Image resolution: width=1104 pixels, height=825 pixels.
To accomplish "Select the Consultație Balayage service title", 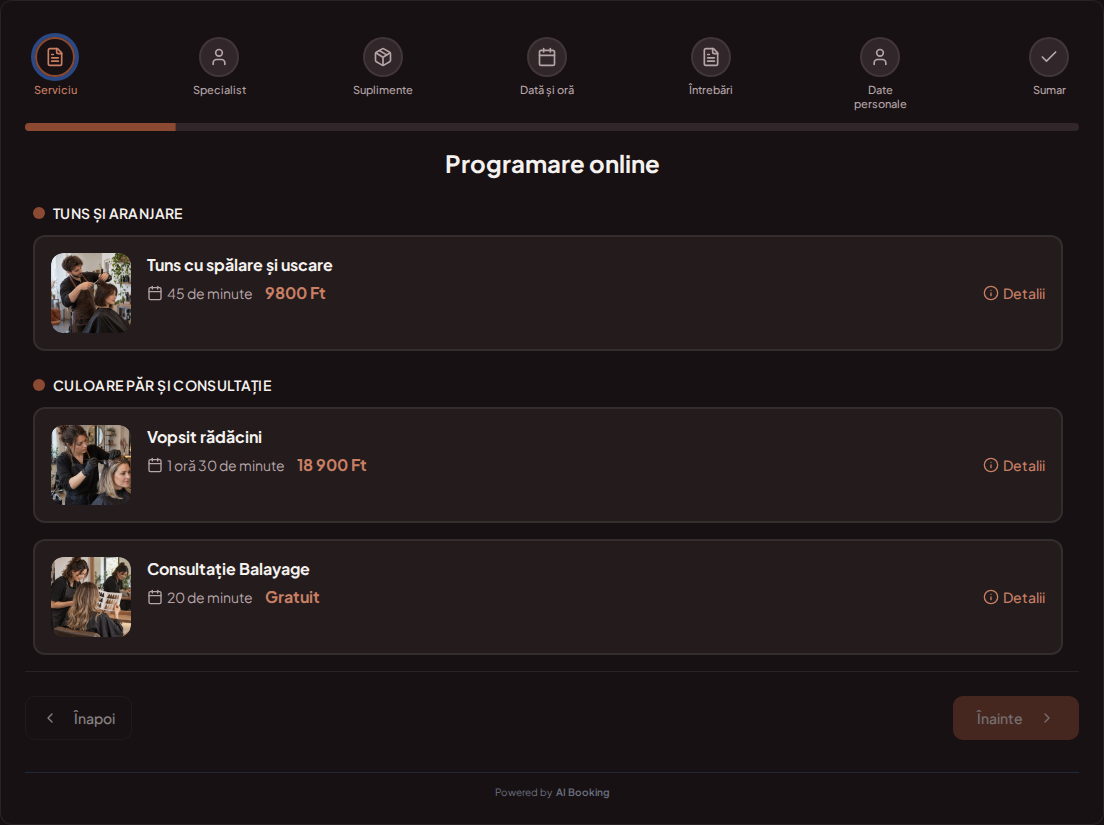I will click(x=228, y=569).
